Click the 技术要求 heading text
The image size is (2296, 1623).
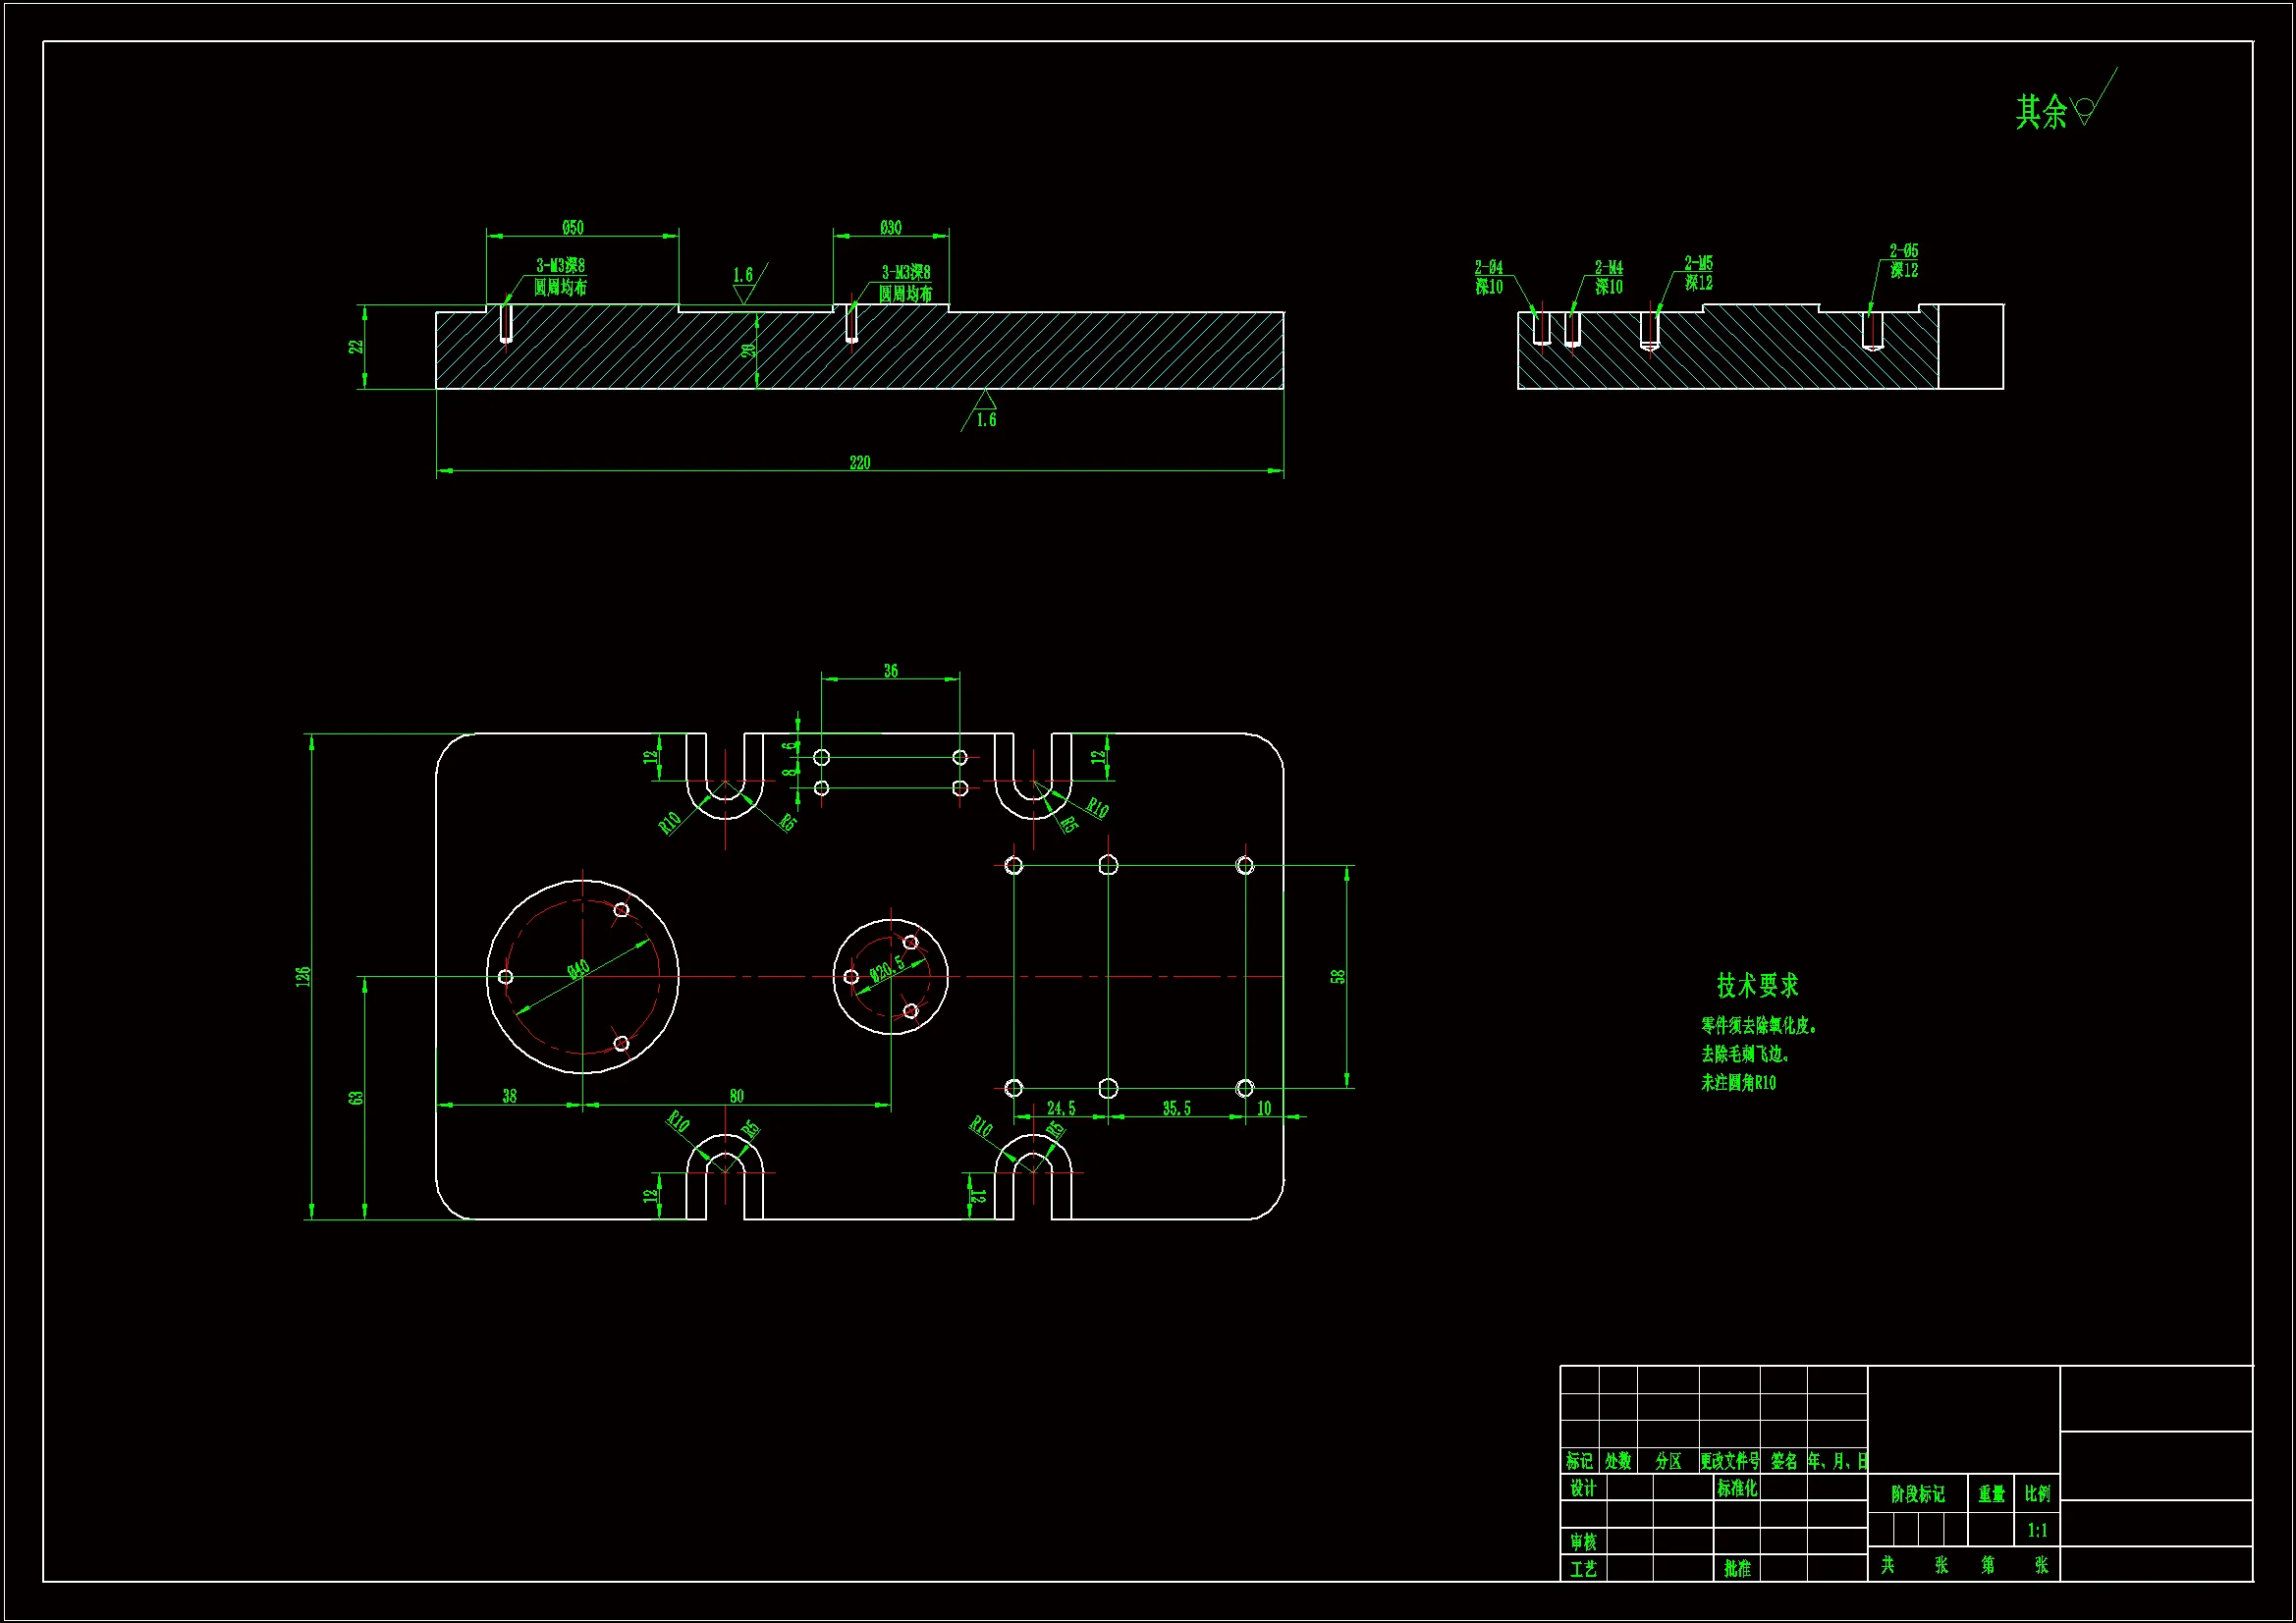click(1757, 986)
